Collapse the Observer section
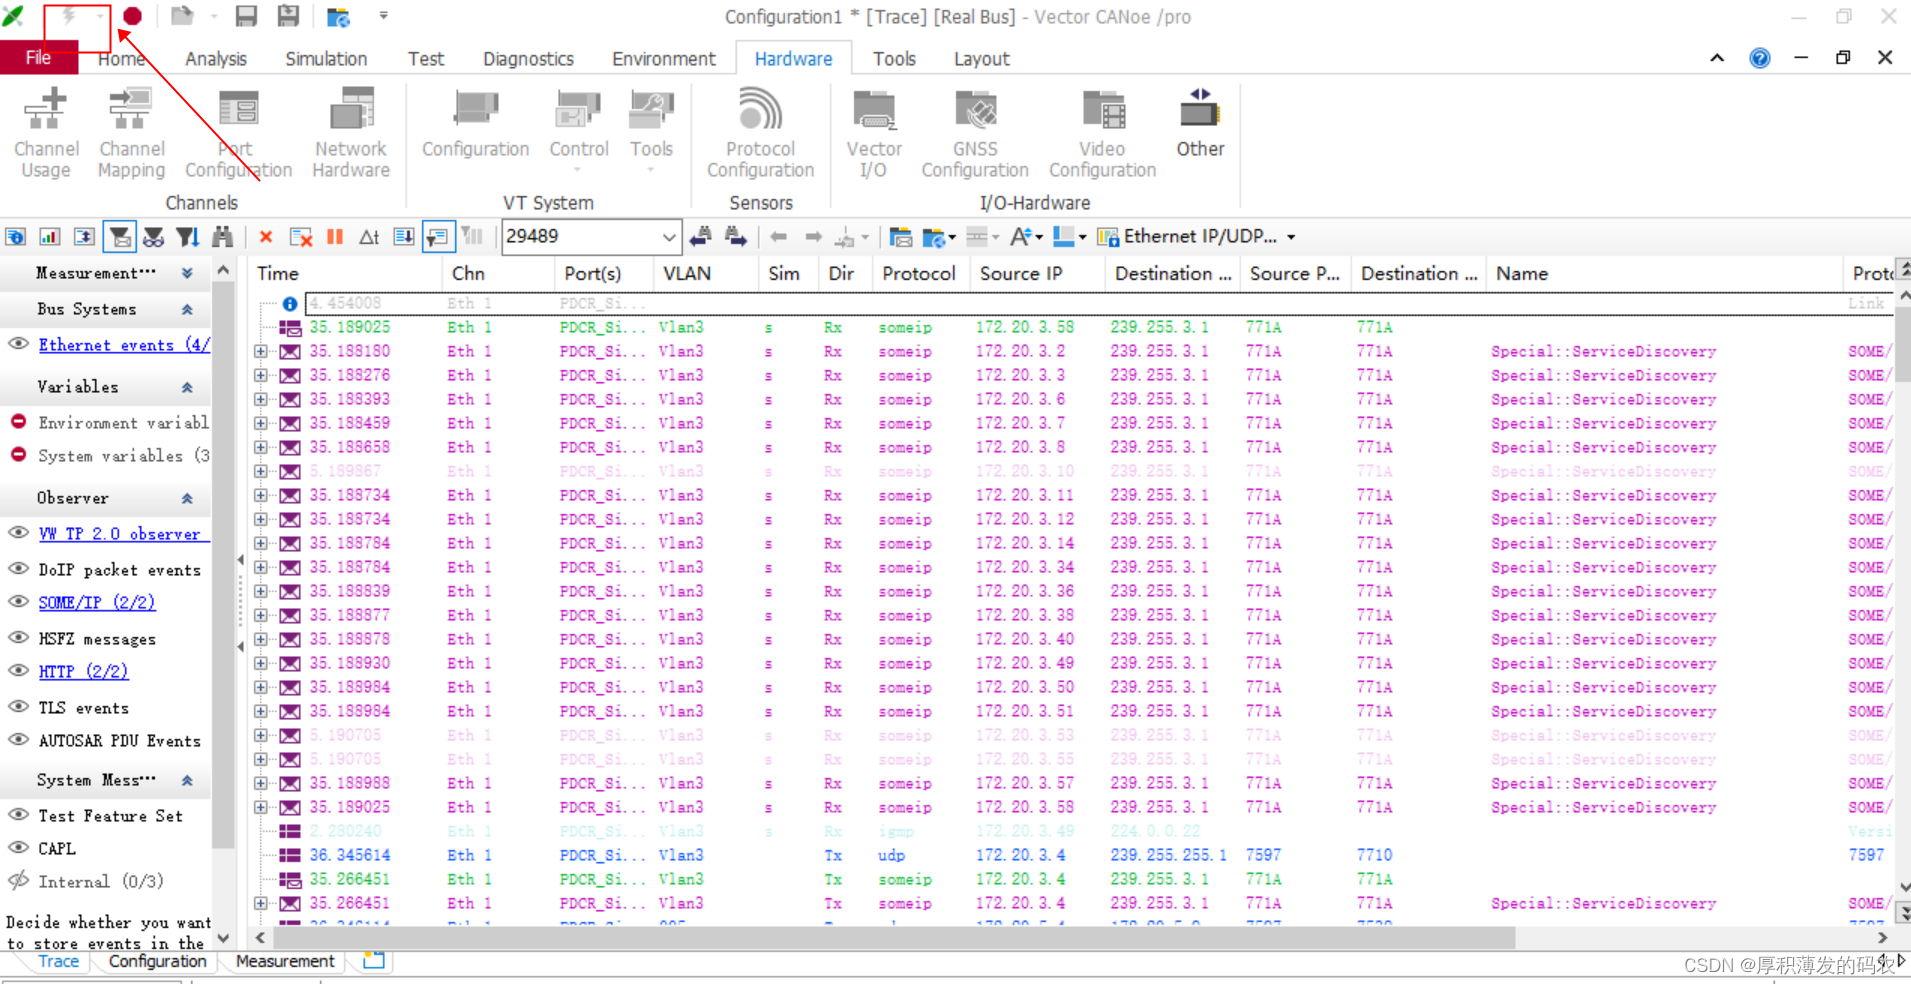Screen dimensions: 1911x984 187,498
